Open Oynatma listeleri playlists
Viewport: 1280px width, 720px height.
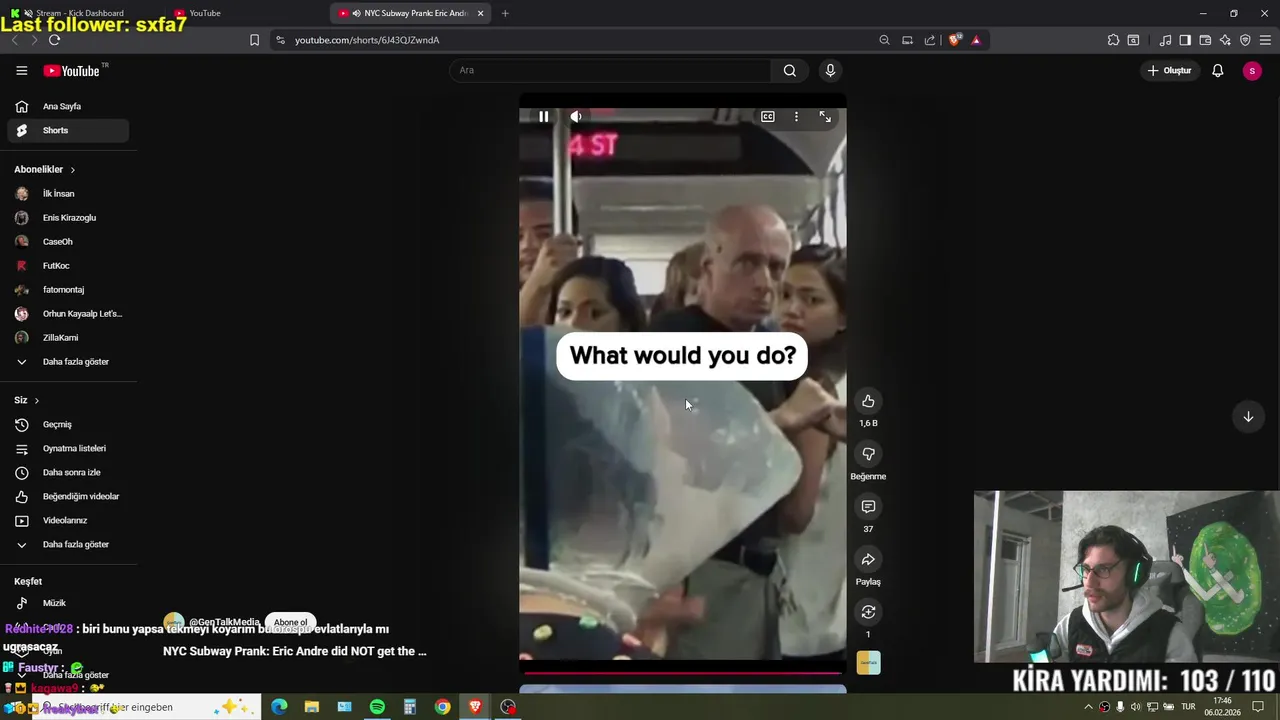pos(68,448)
